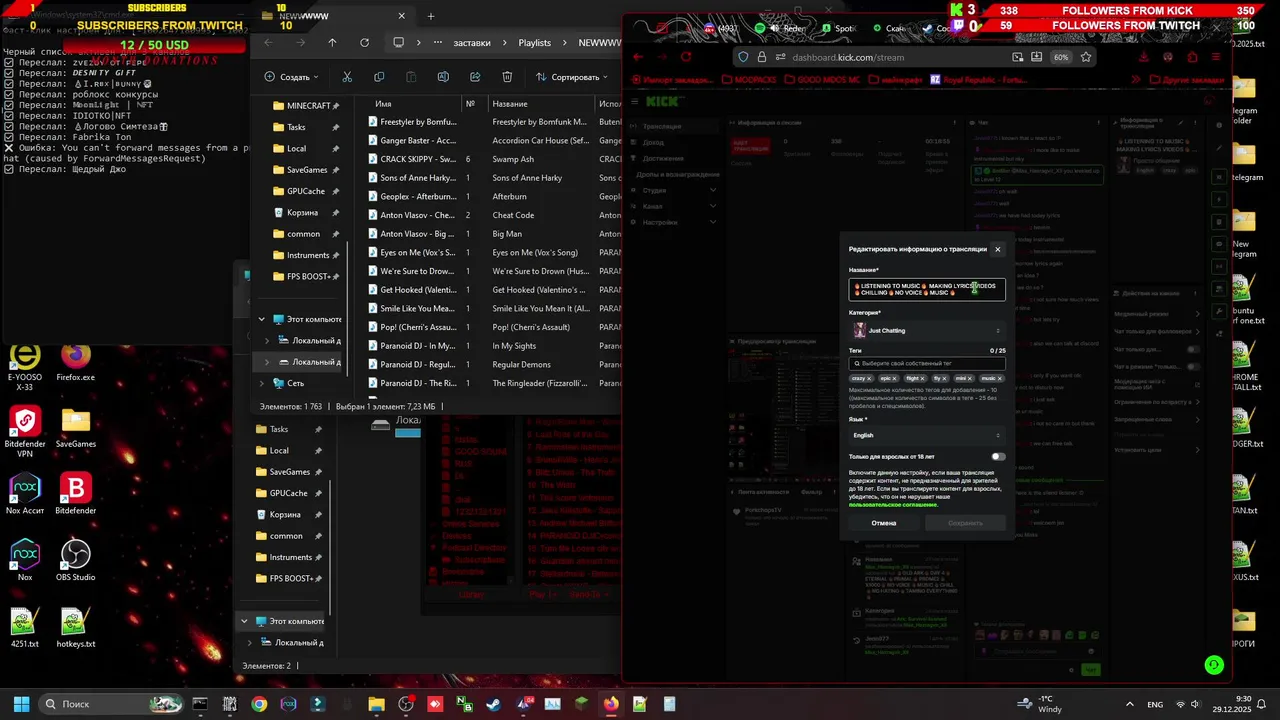Click the Delete trash icon in Explorer
The height and width of the screenshot is (720, 1280).
[x=507, y=77]
